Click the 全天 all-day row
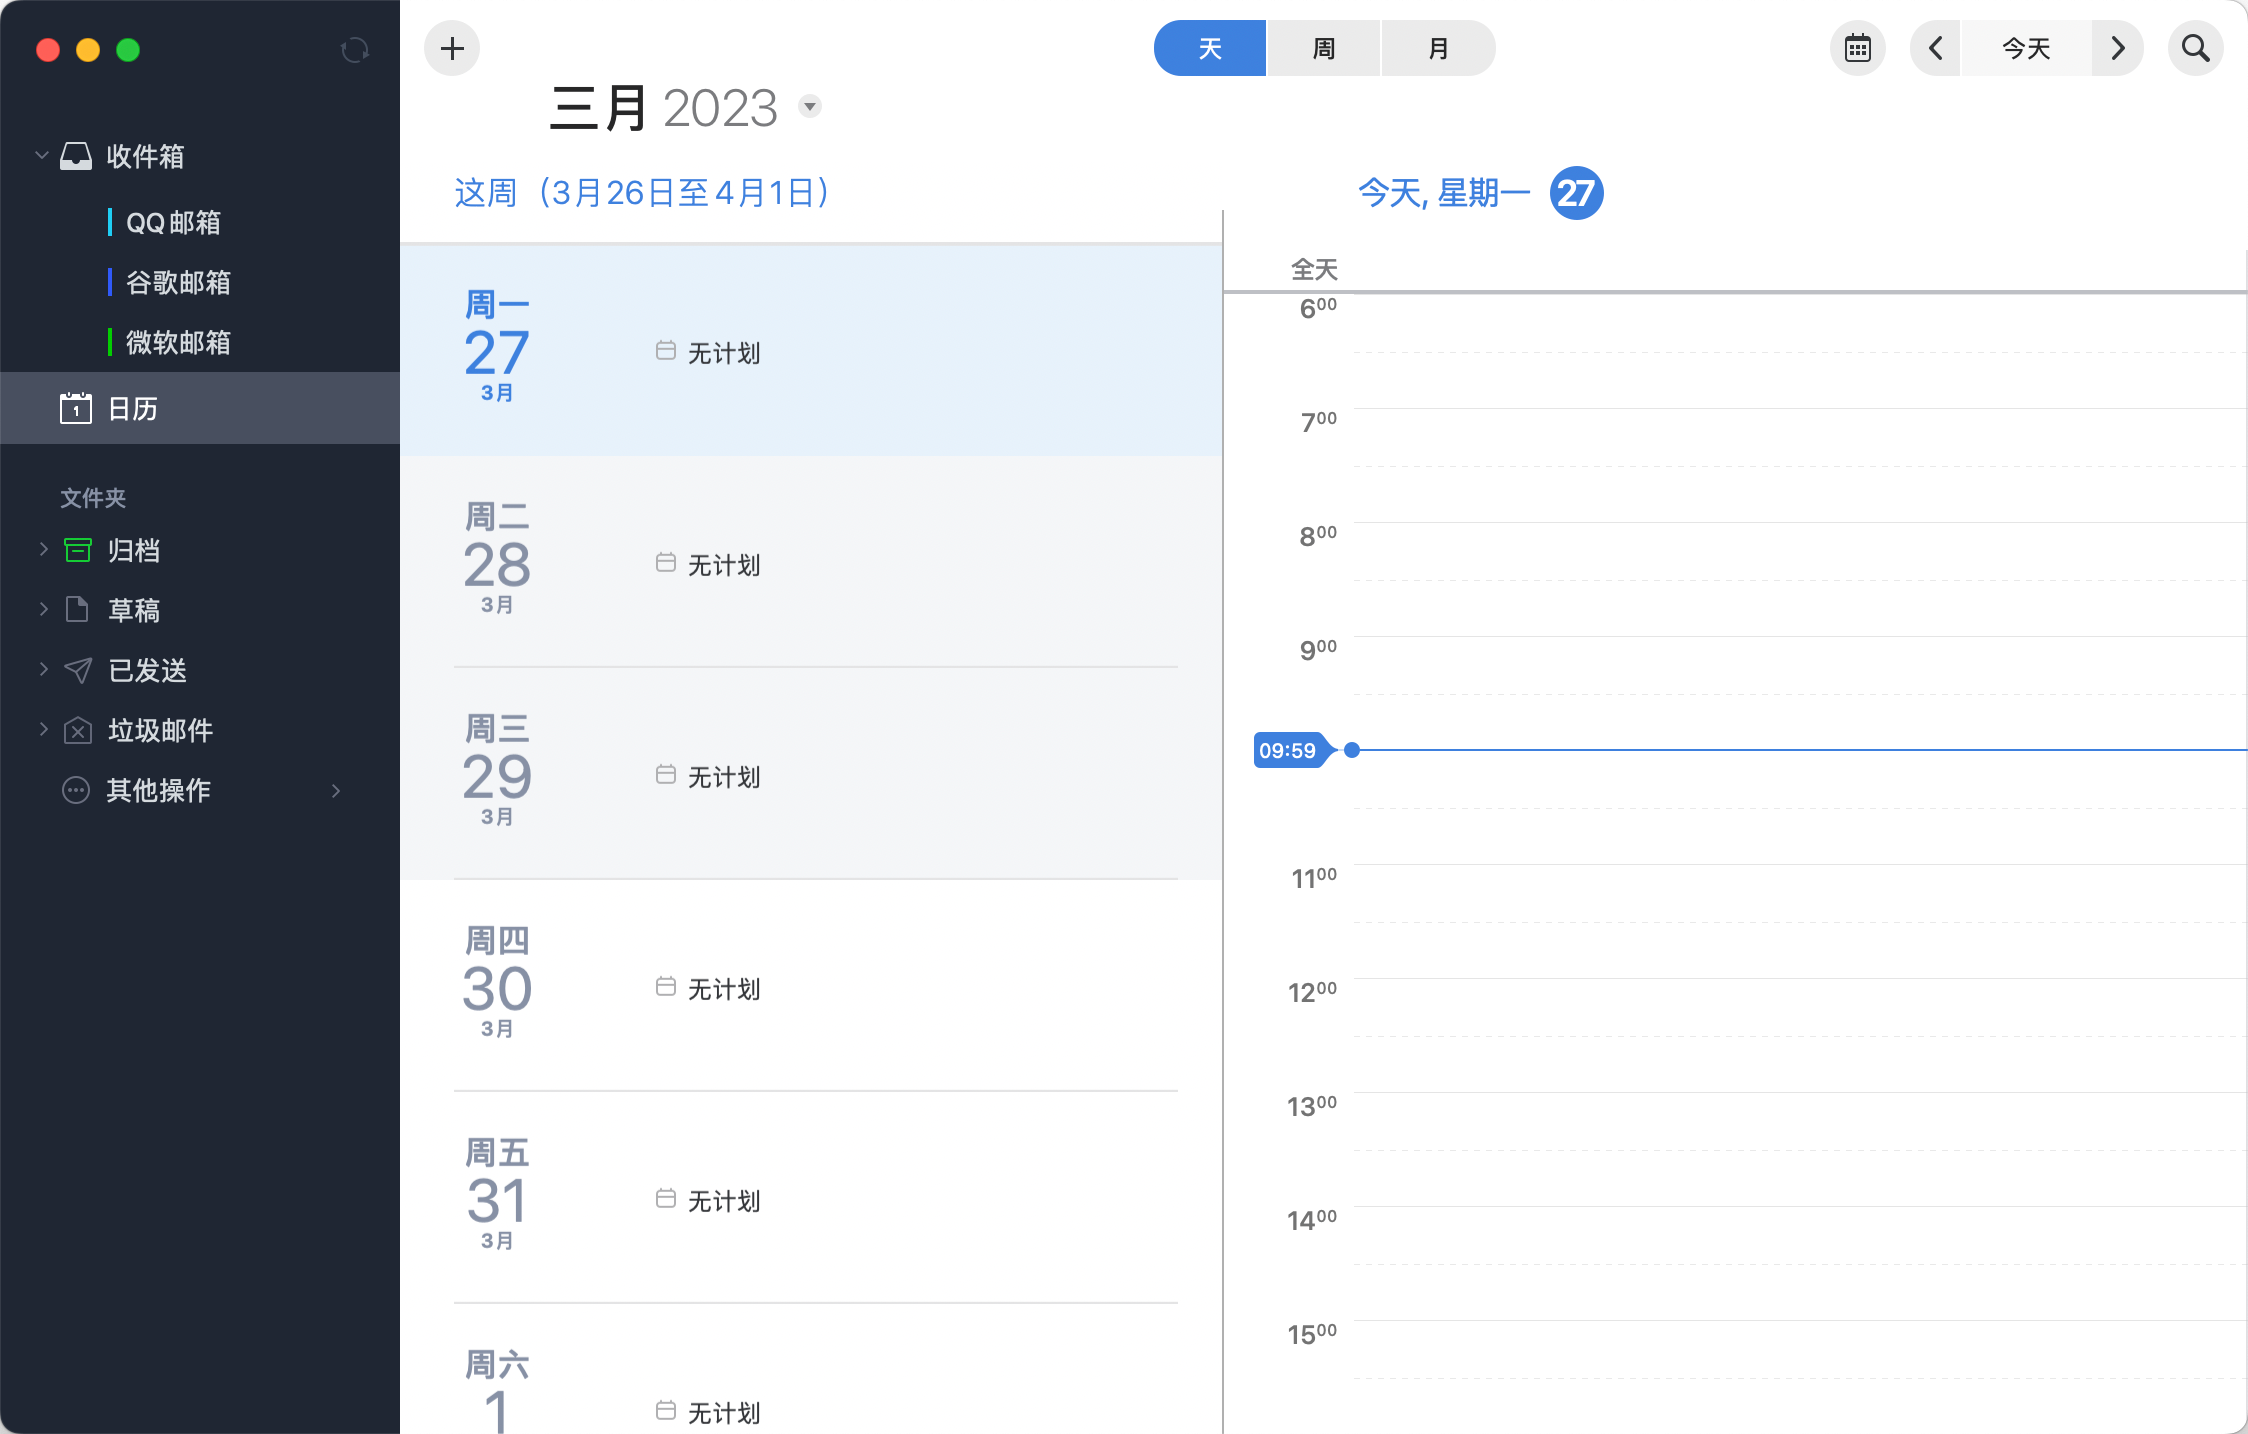 pyautogui.click(x=1736, y=268)
